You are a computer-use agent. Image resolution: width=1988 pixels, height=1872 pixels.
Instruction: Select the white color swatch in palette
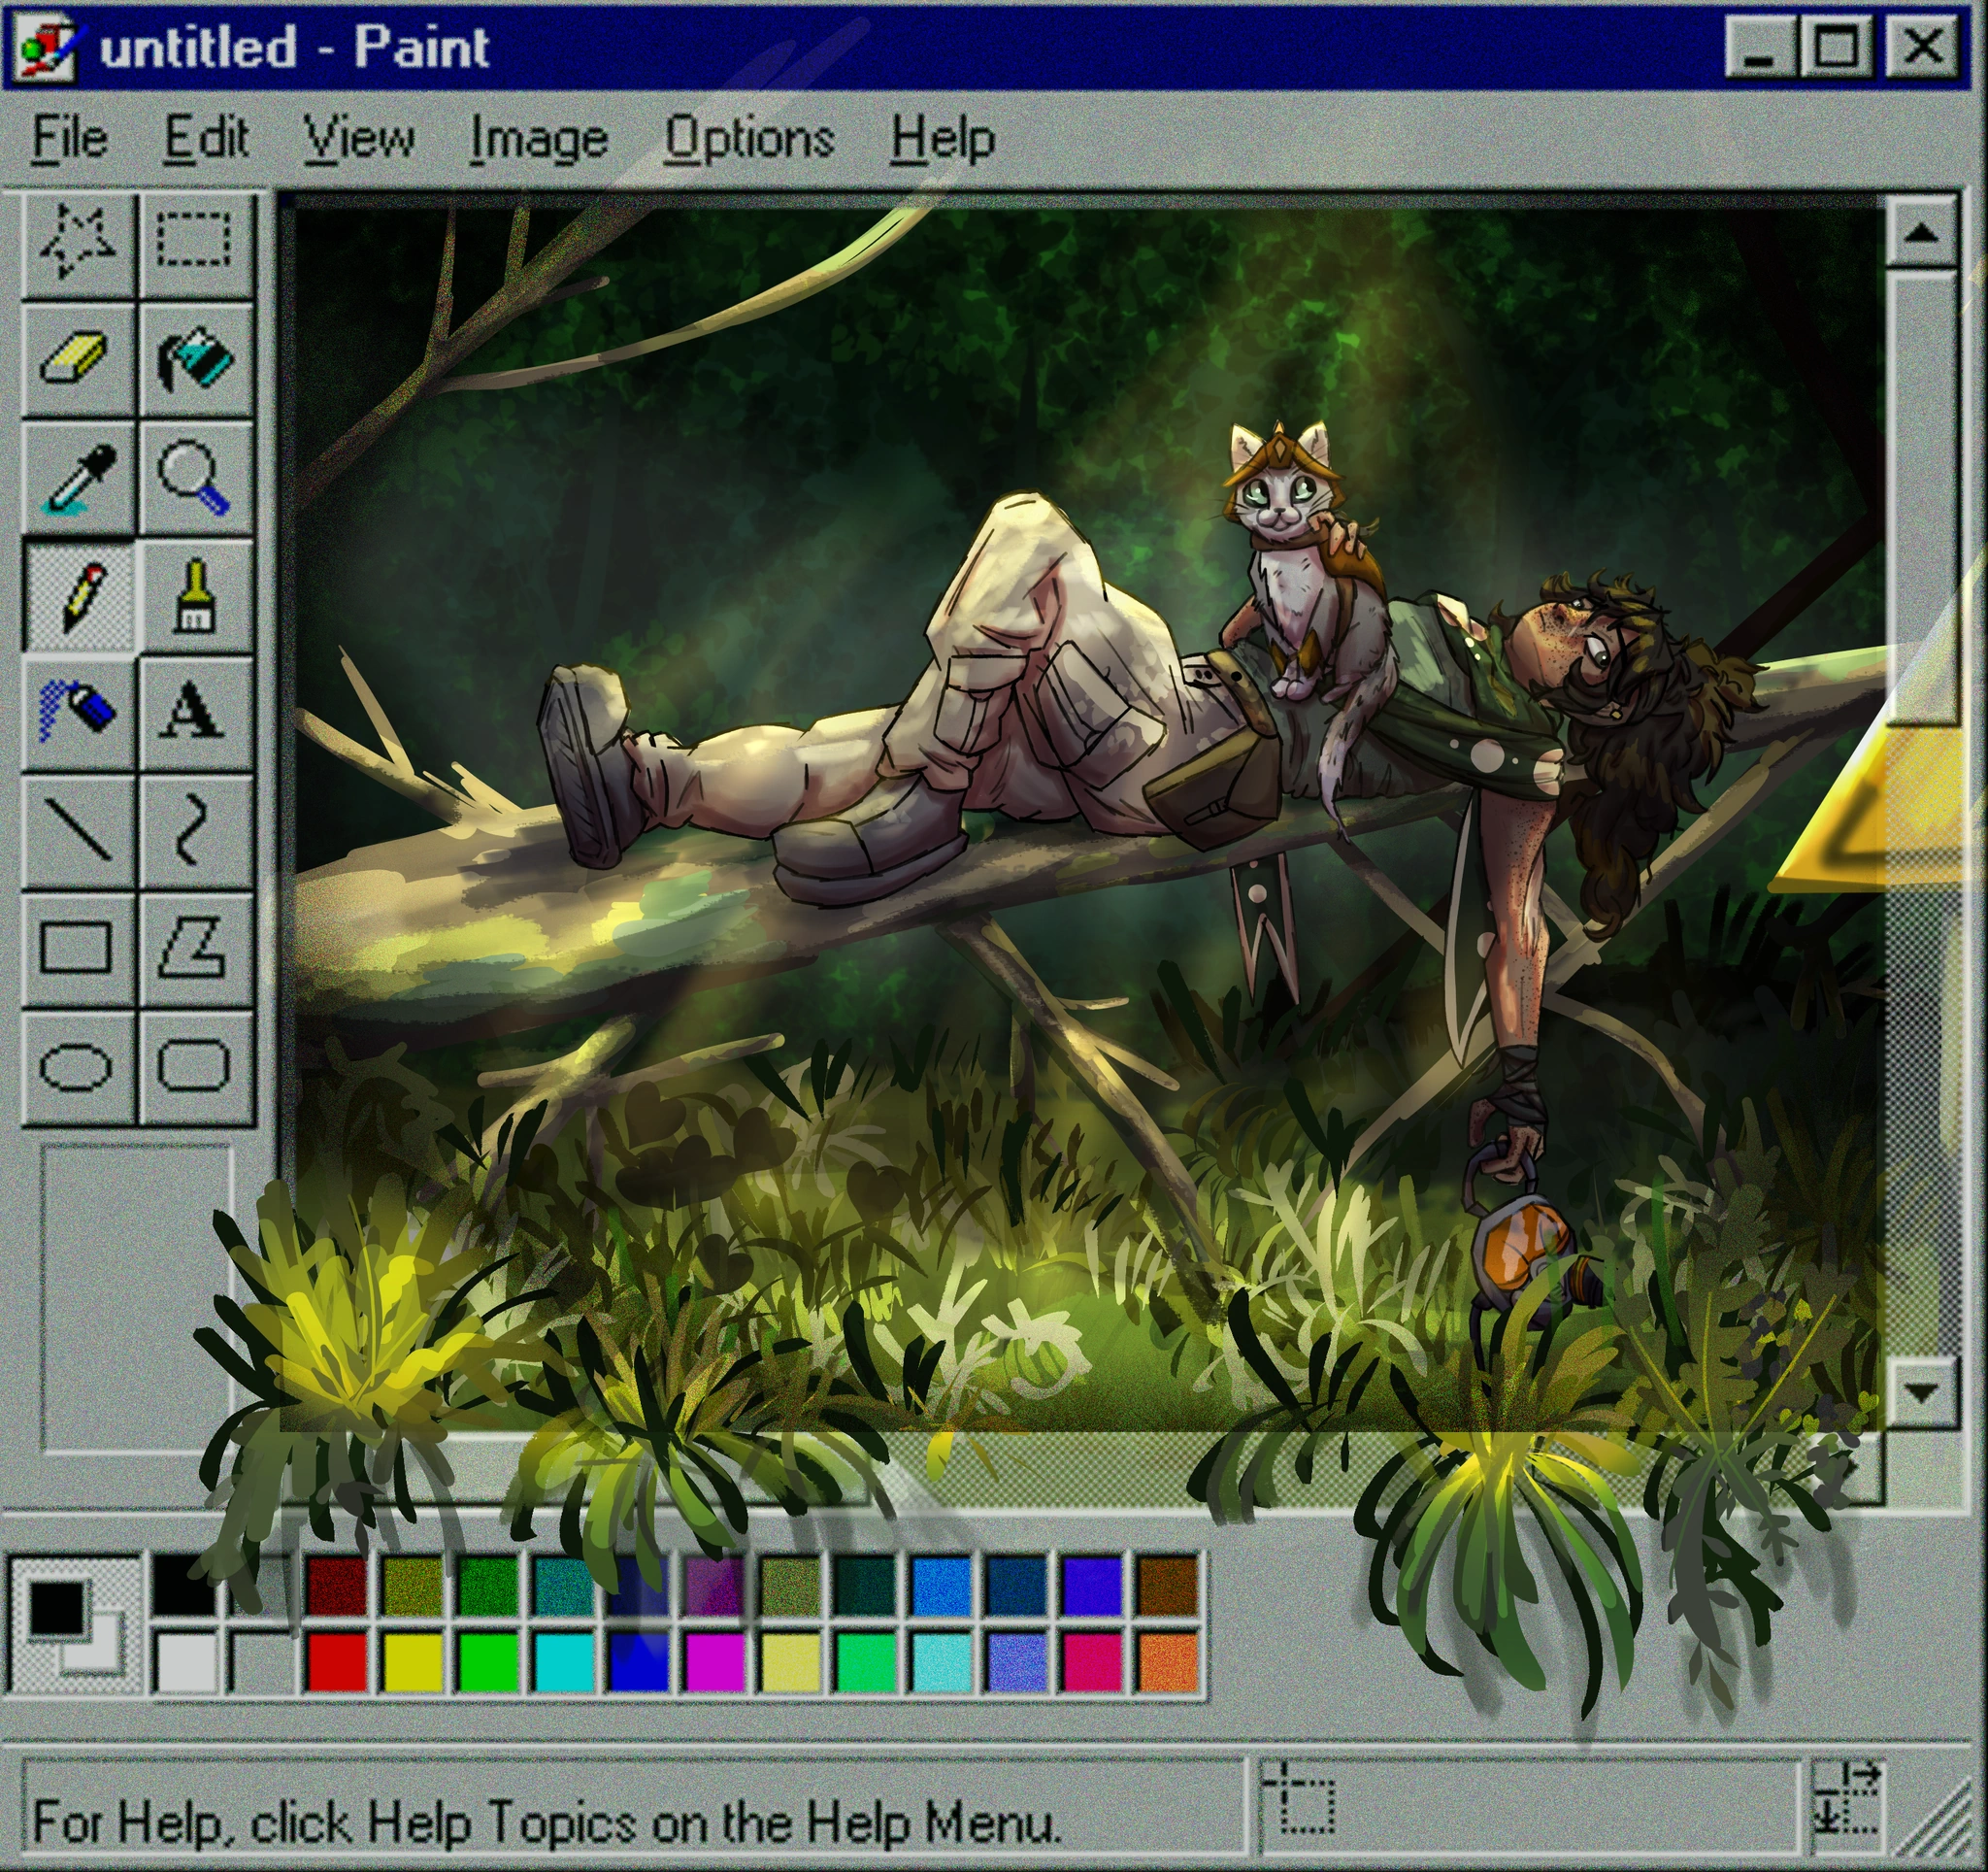184,1662
